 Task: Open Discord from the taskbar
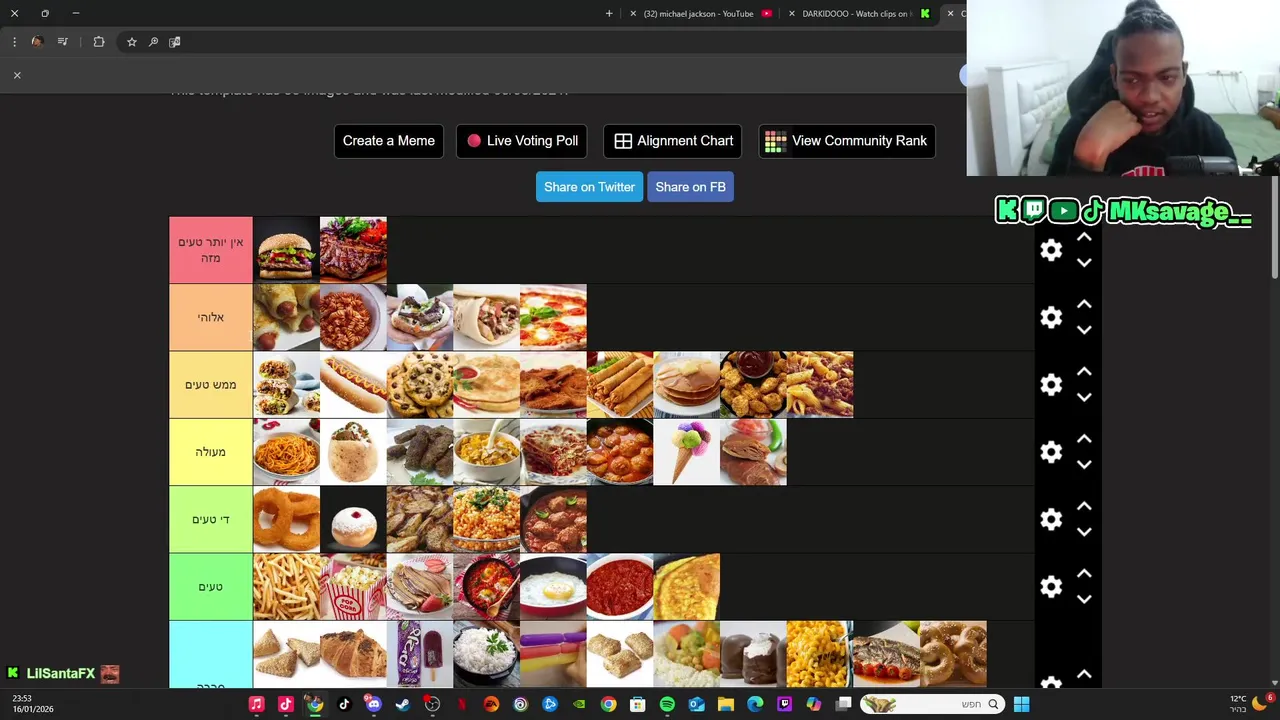[x=373, y=704]
